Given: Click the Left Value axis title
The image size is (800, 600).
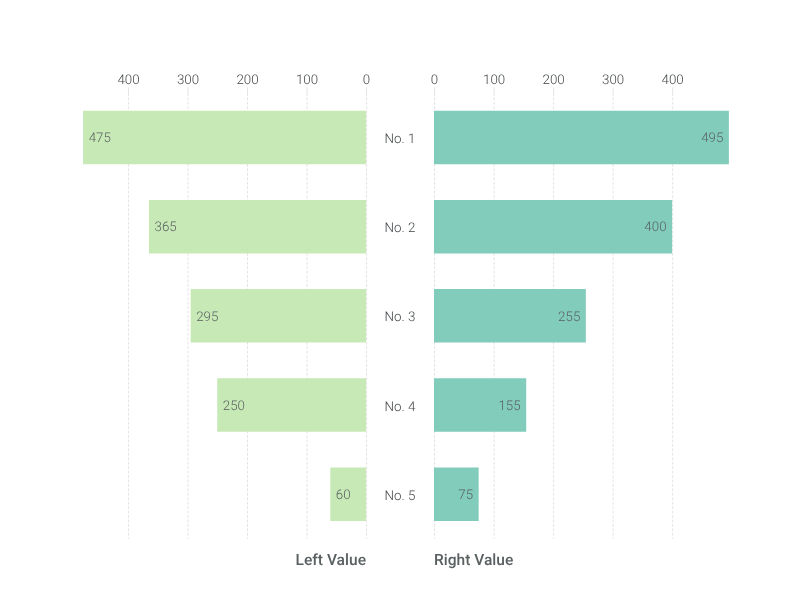Looking at the screenshot, I should point(331,560).
